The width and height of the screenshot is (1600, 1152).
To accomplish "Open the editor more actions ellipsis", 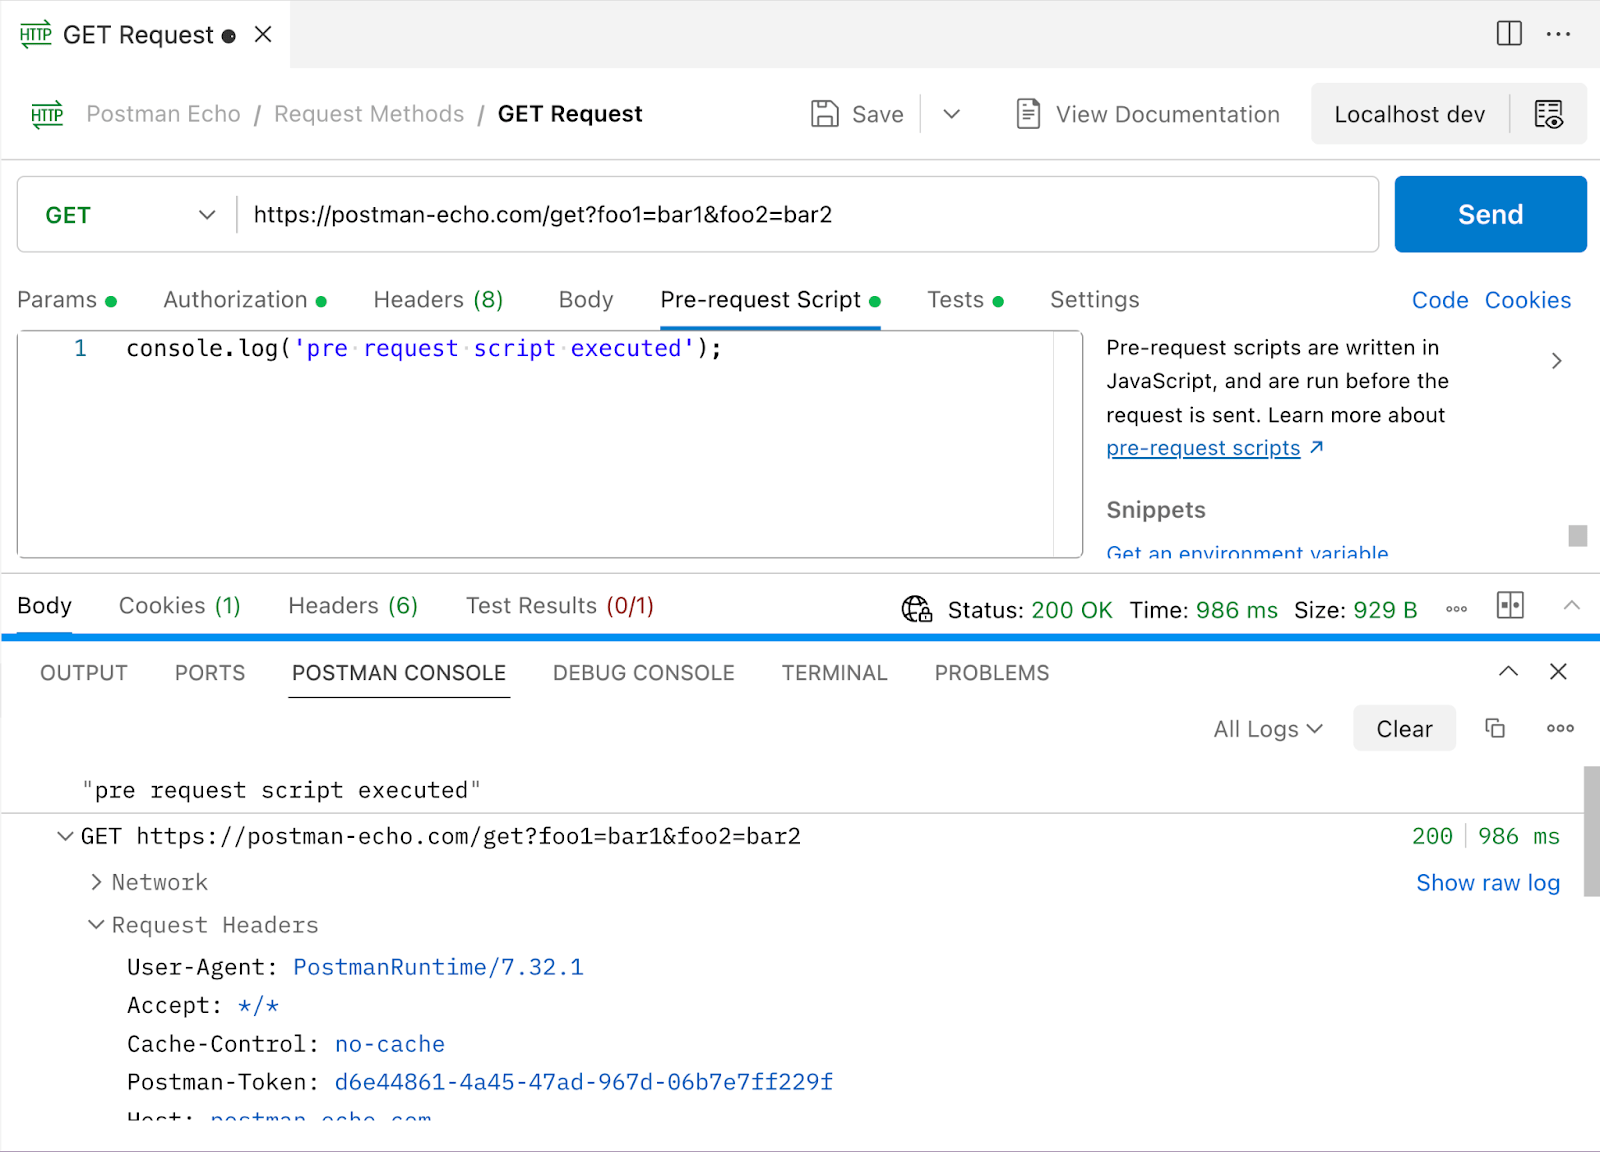I will point(1558,34).
